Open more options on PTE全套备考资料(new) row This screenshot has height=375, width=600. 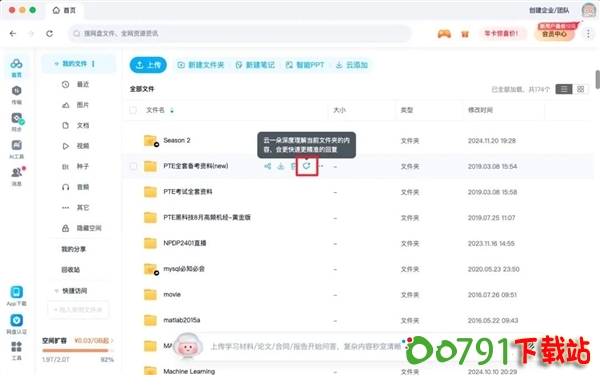tap(321, 166)
